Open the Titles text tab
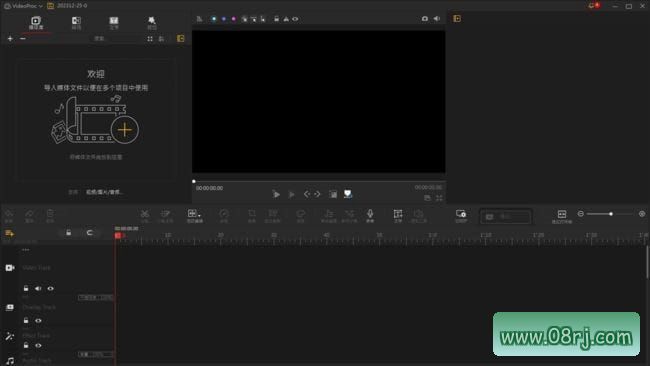The width and height of the screenshot is (650, 366). pos(114,23)
